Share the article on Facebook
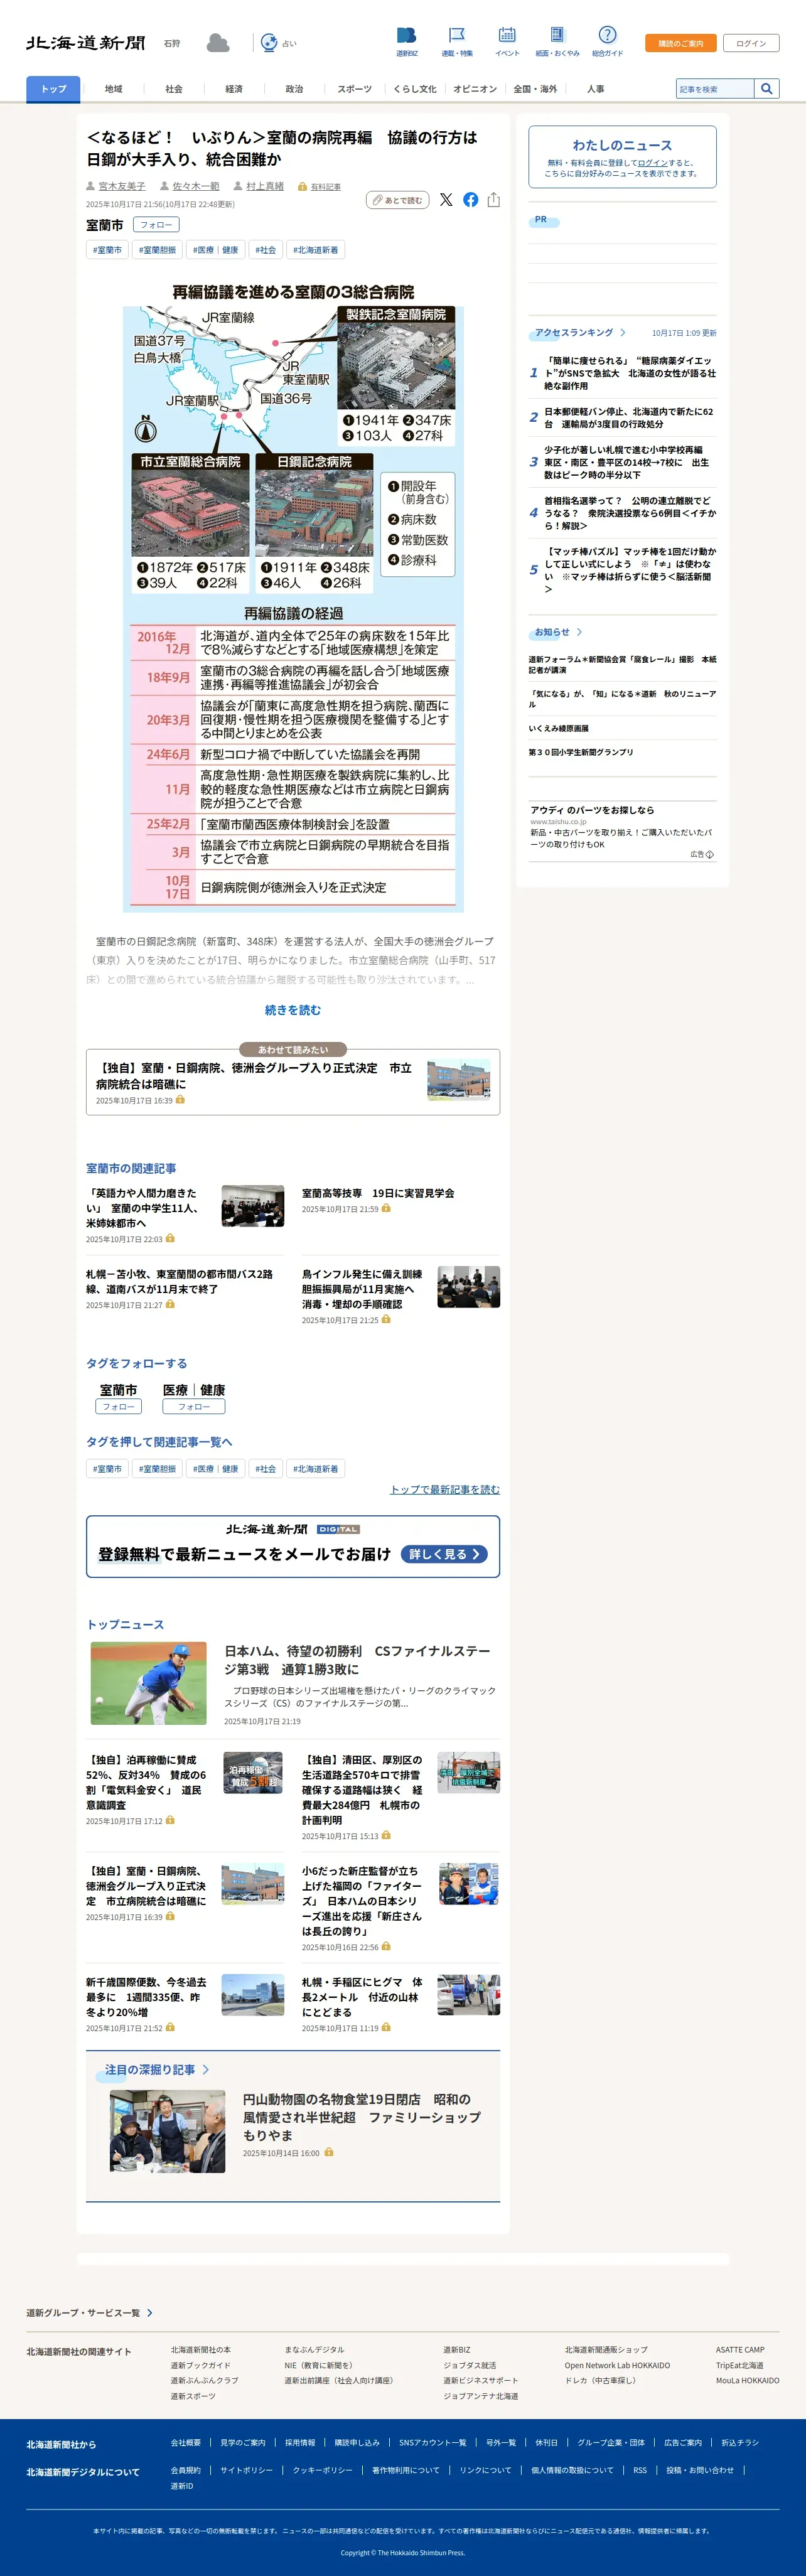This screenshot has height=2576, width=806. pyautogui.click(x=470, y=200)
